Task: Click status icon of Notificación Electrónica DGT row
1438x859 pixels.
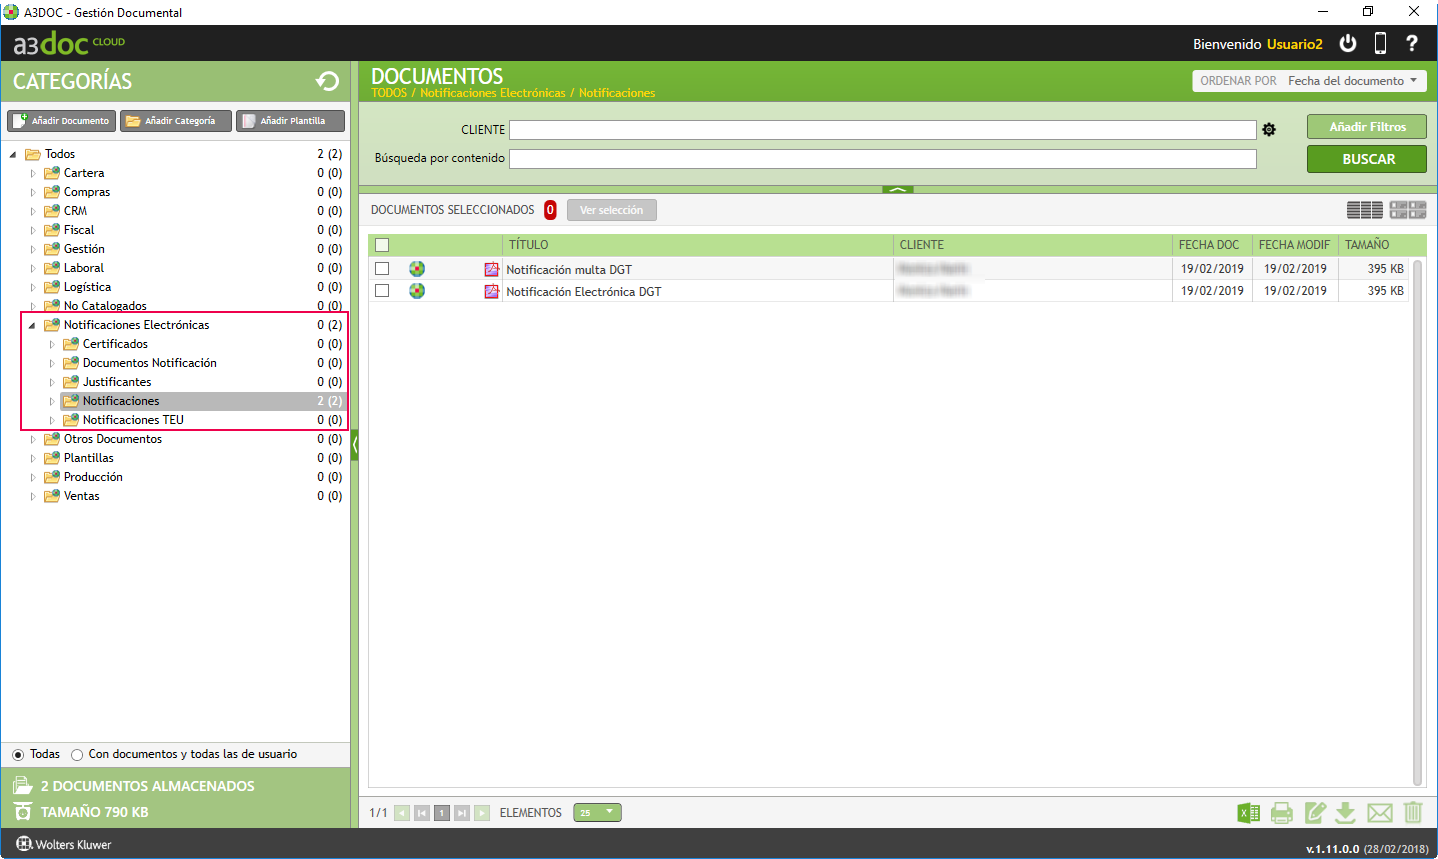Action: (417, 291)
